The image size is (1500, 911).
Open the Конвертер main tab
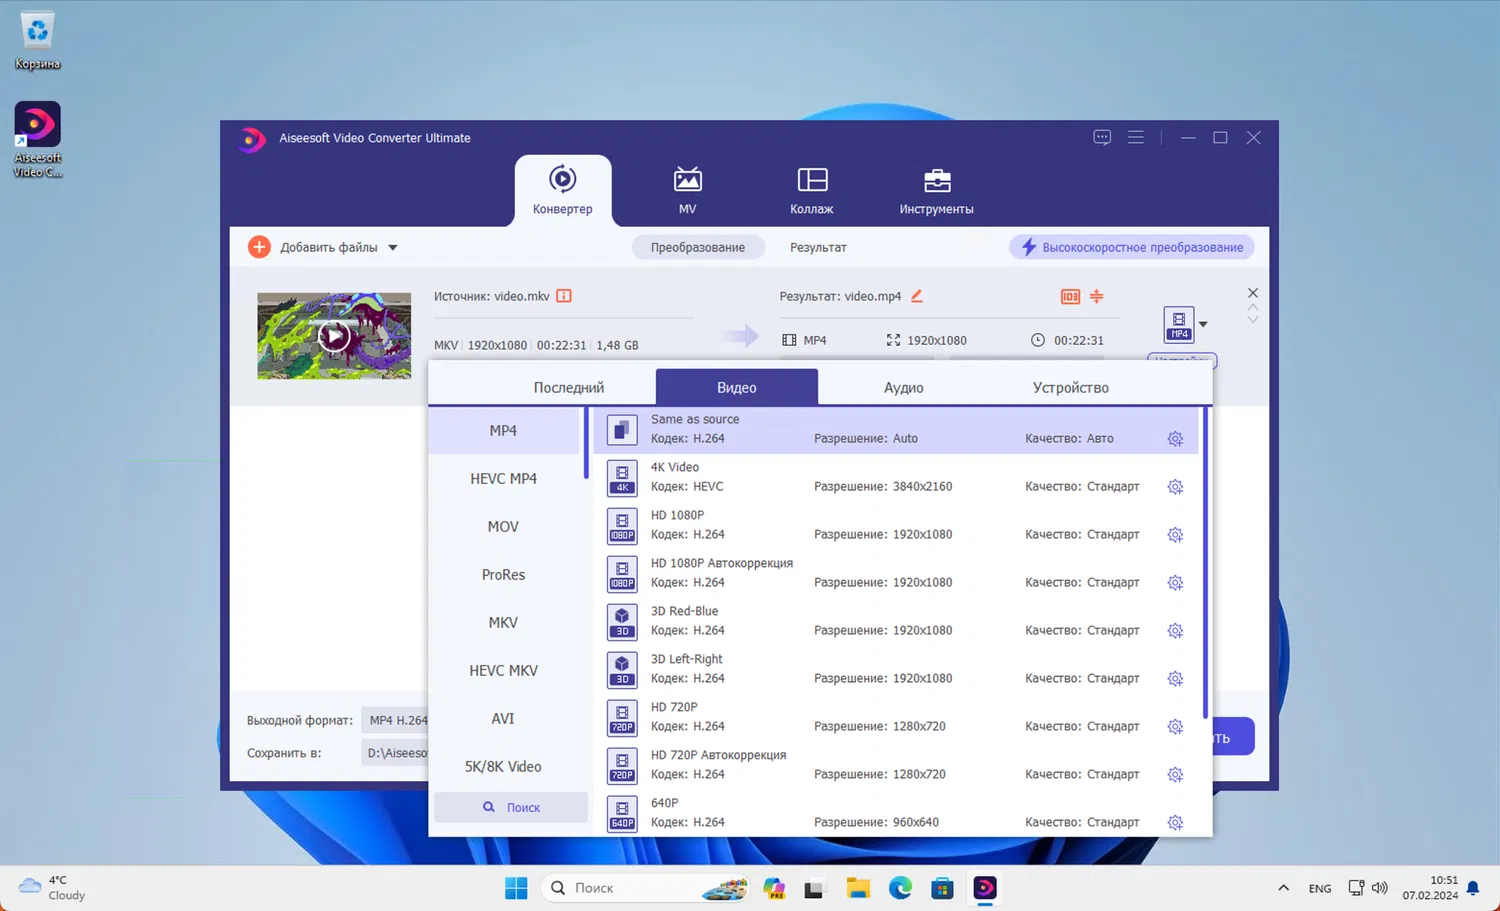tap(563, 190)
